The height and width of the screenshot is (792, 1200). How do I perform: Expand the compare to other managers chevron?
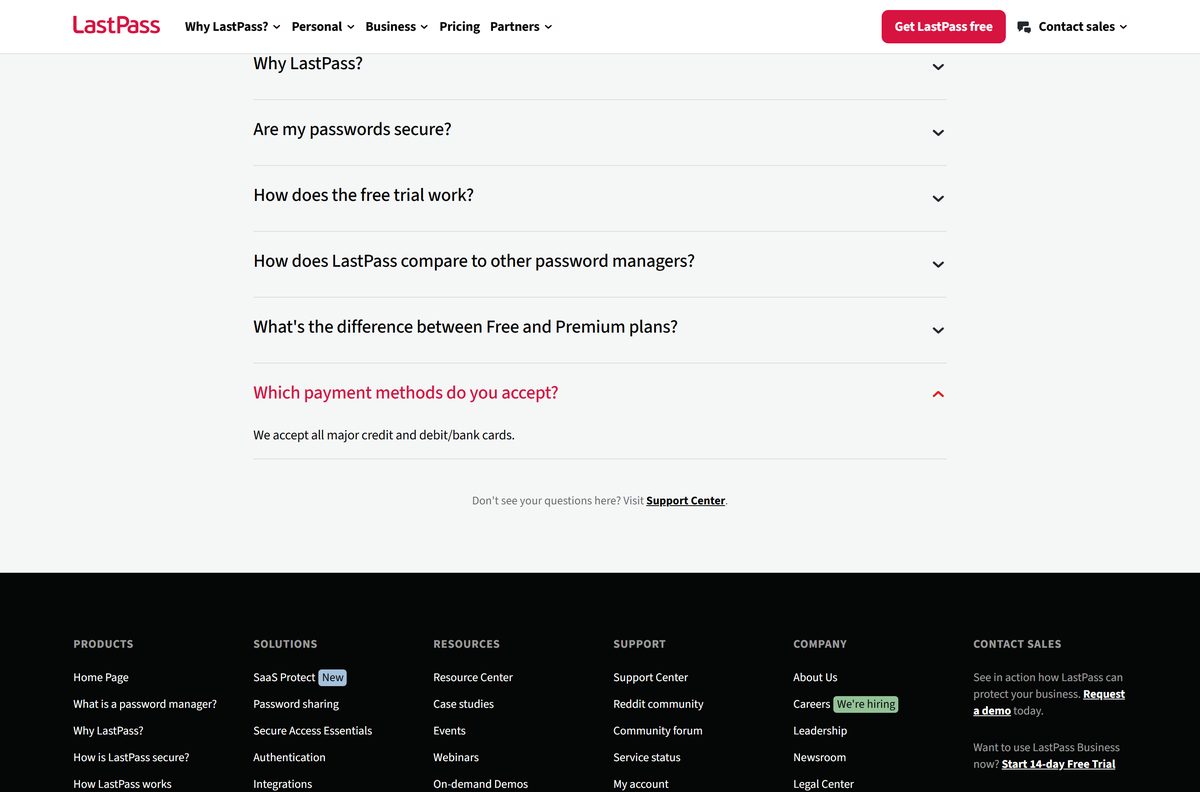pos(938,265)
